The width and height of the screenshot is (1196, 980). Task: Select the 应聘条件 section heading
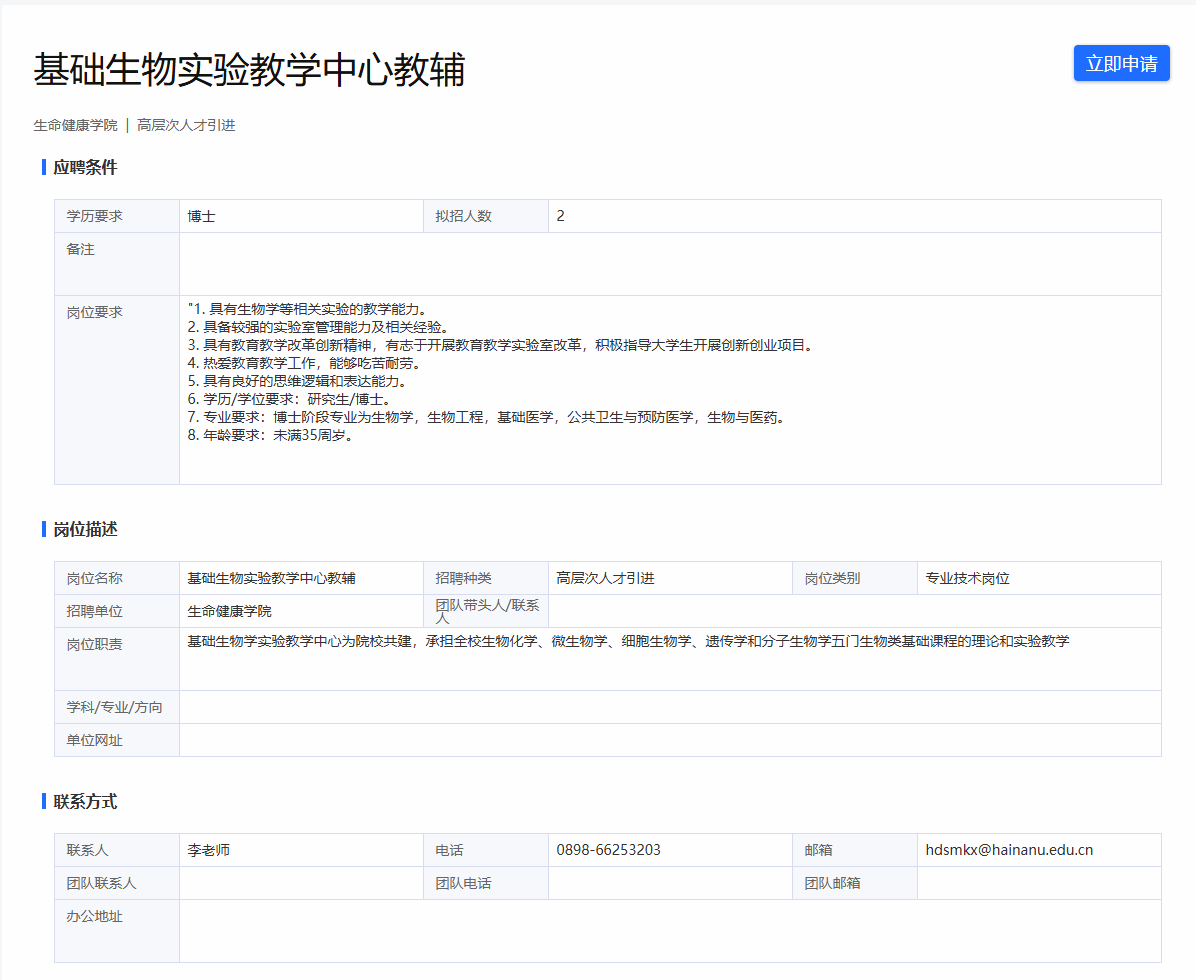click(x=85, y=167)
